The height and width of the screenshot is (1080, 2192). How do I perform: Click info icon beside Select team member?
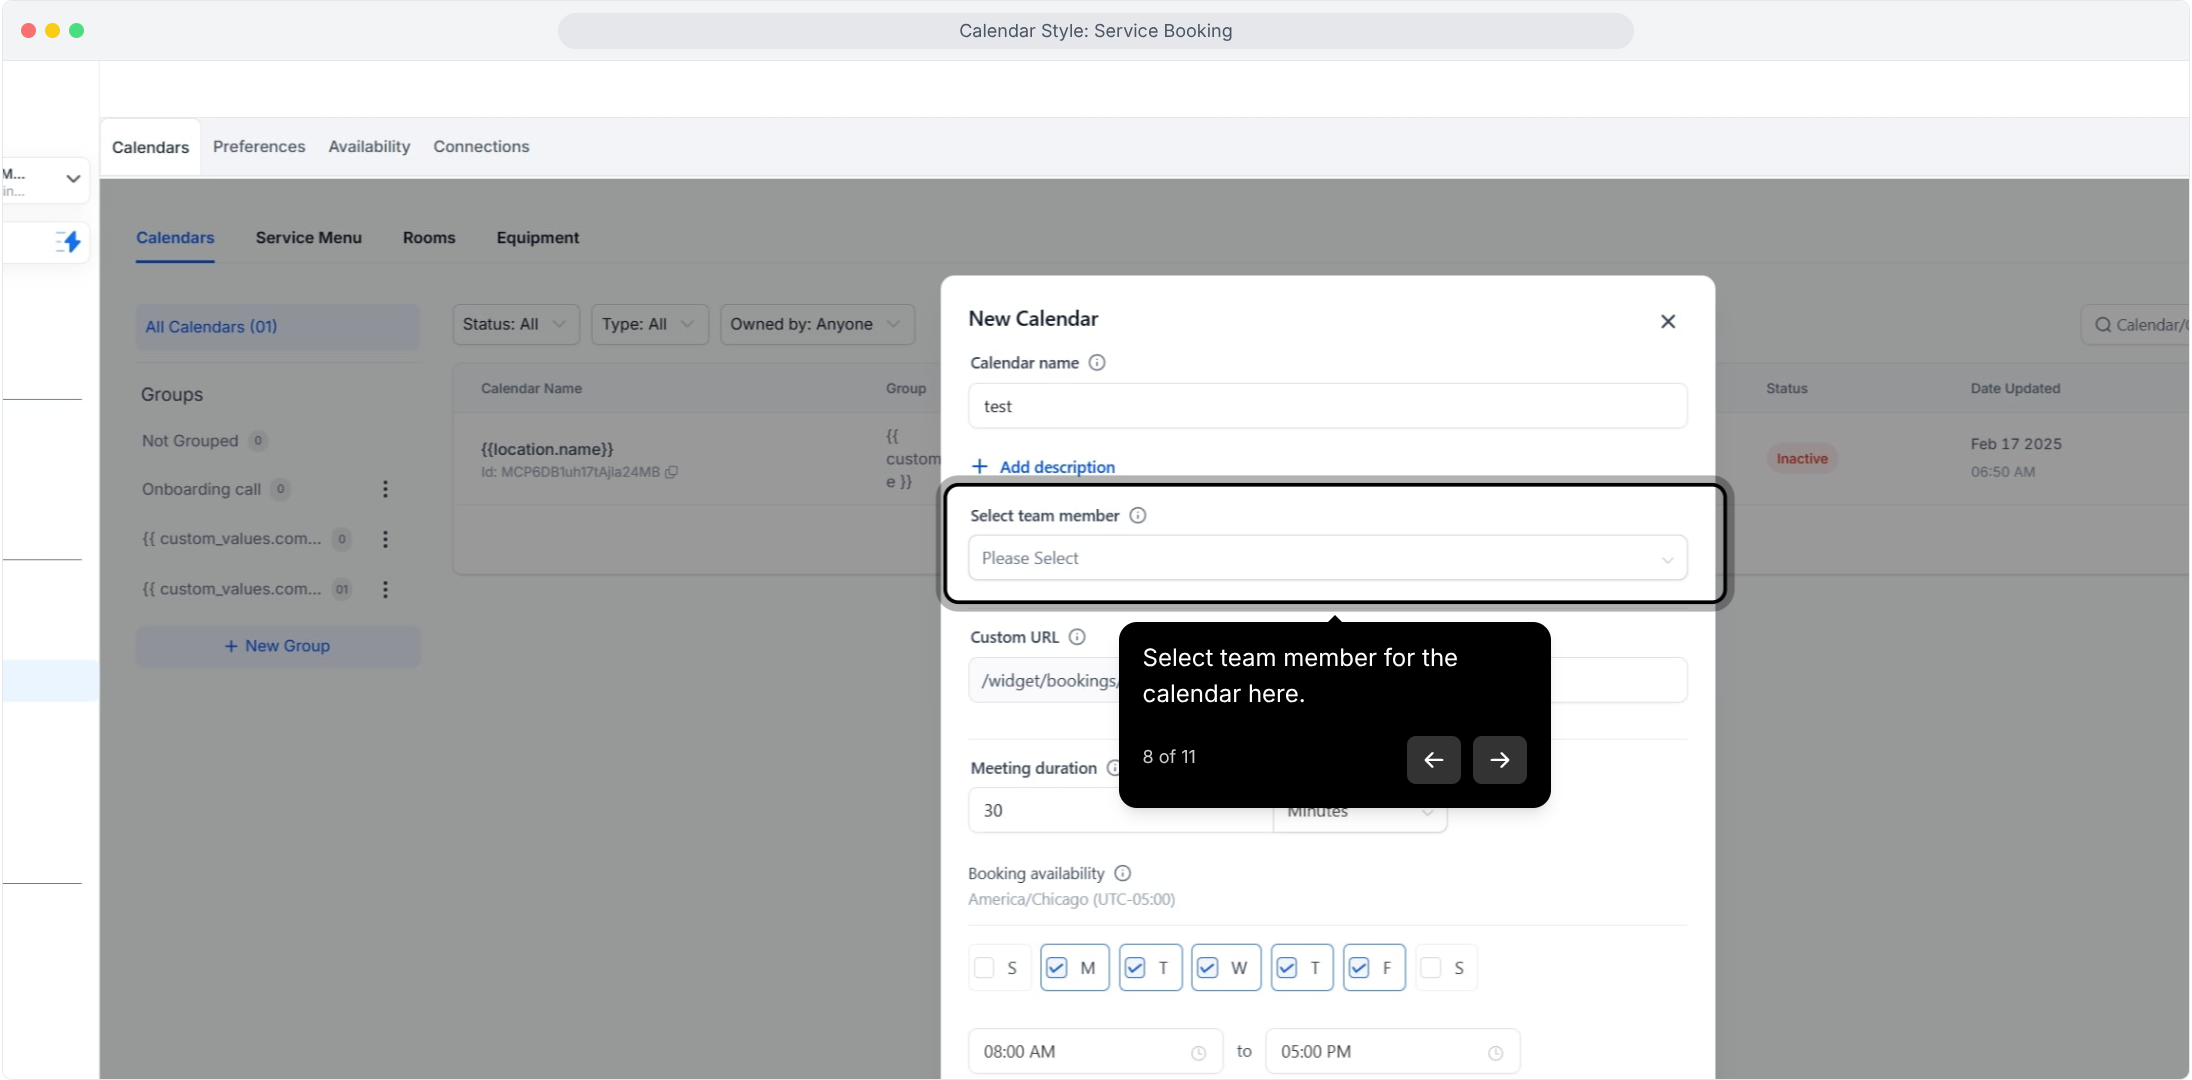(1137, 516)
